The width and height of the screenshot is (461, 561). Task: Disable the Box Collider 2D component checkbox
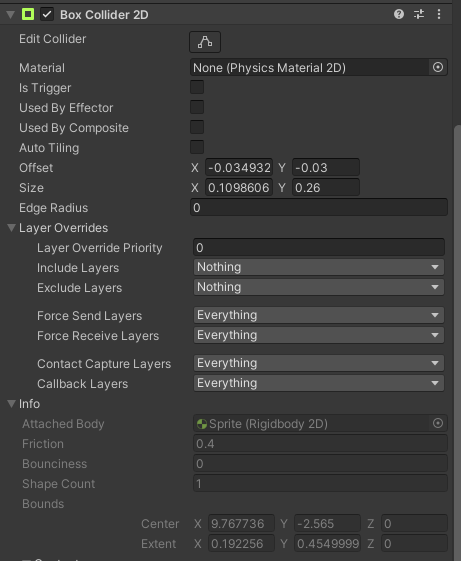point(47,15)
